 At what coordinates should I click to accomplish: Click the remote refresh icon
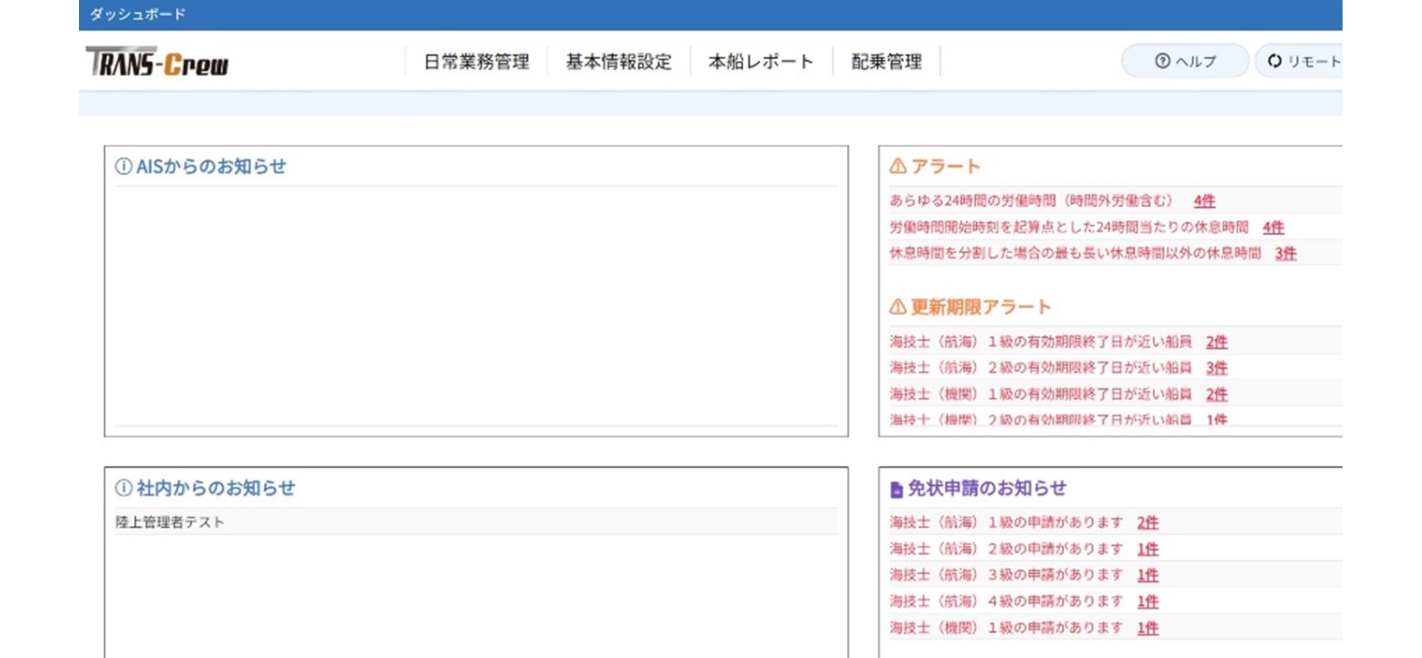click(x=1274, y=61)
